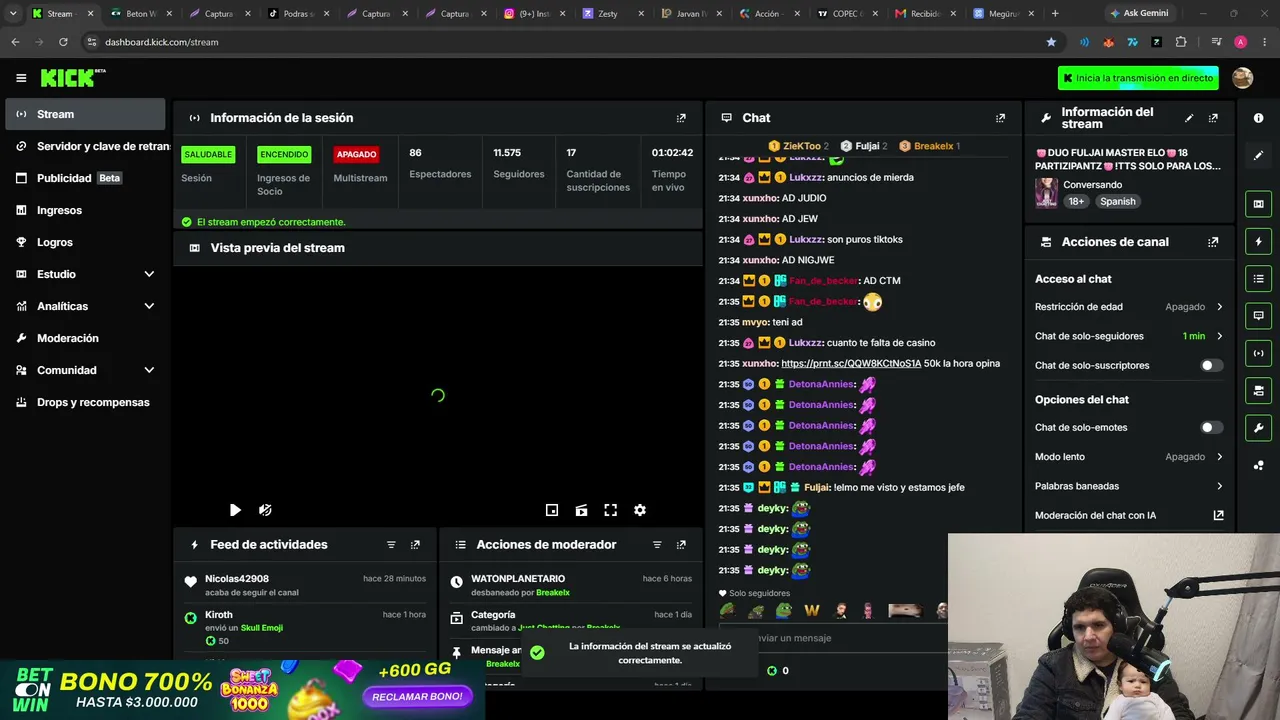Toggle the activity feed lightning icon in right toolbar
This screenshot has height=720, width=1280.
[1258, 241]
